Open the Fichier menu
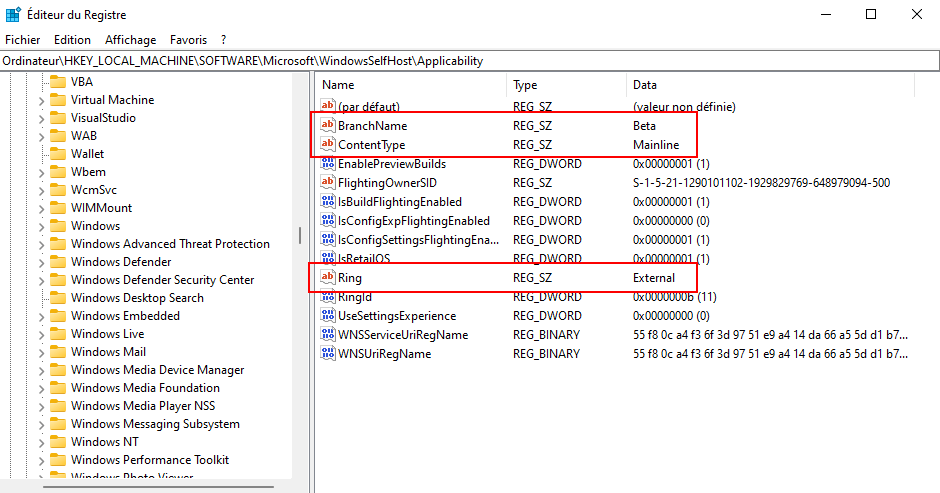 pos(23,40)
